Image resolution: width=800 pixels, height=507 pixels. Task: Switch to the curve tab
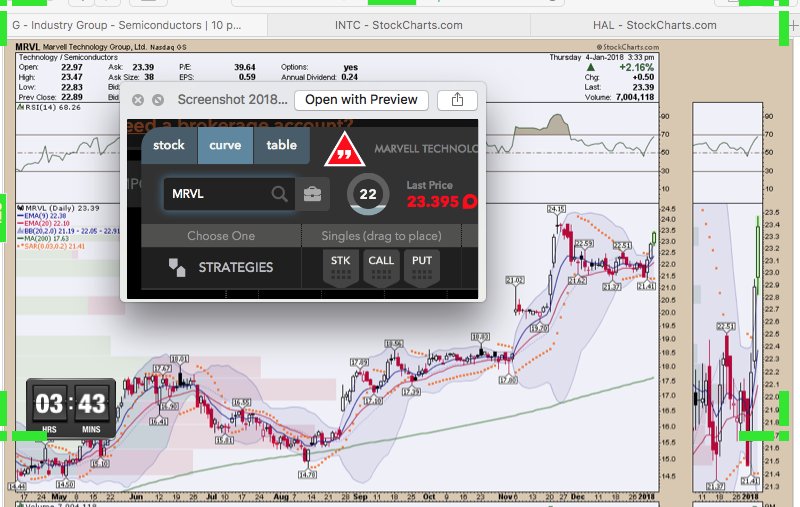pos(225,145)
